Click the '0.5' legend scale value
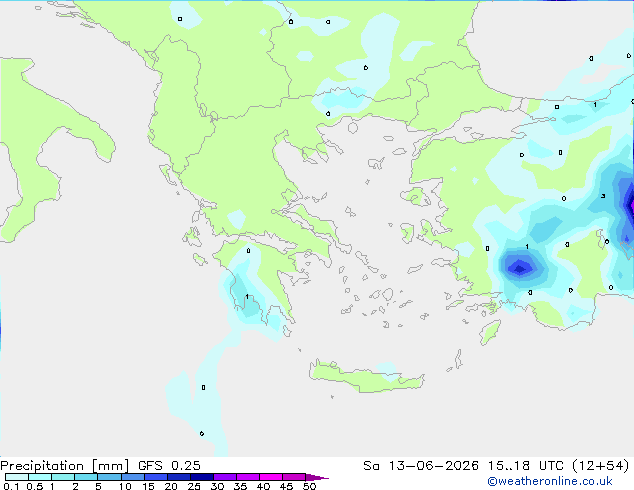The width and height of the screenshot is (634, 490). (x=34, y=486)
